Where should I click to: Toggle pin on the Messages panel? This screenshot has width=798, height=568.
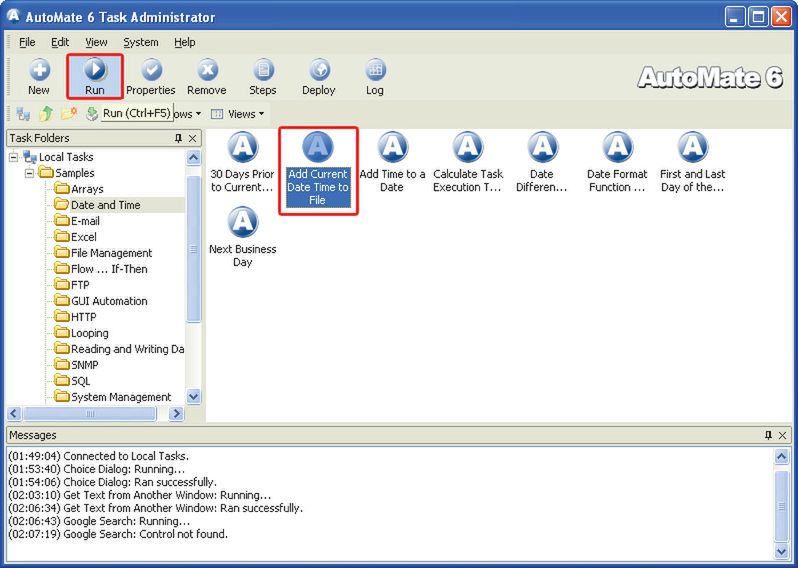[768, 435]
